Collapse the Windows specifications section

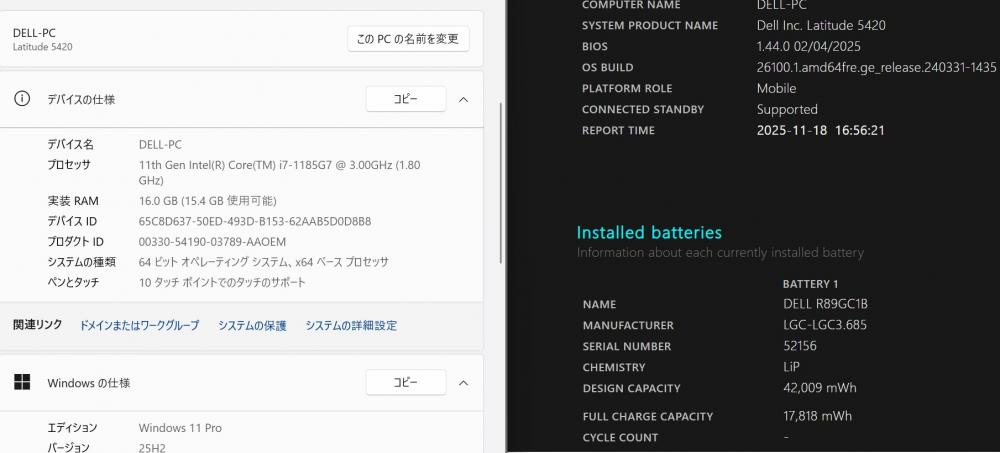464,383
